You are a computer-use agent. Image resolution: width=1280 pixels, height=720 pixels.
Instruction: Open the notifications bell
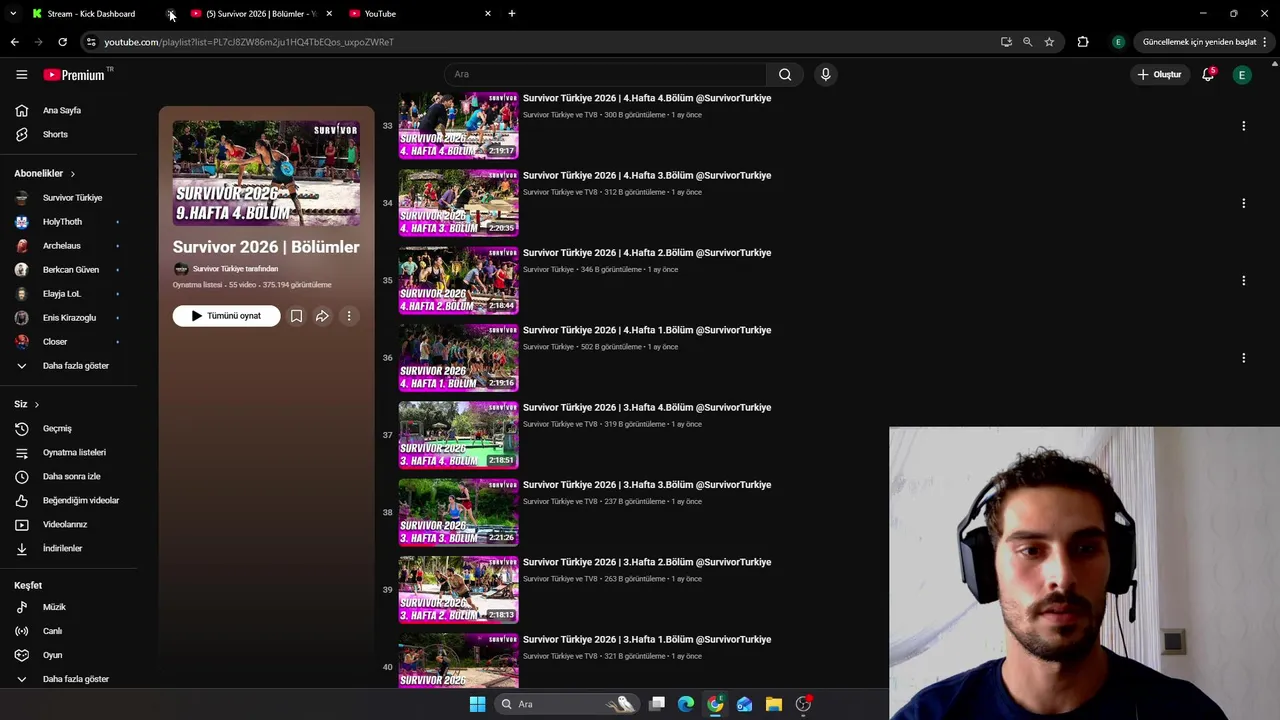(1208, 74)
